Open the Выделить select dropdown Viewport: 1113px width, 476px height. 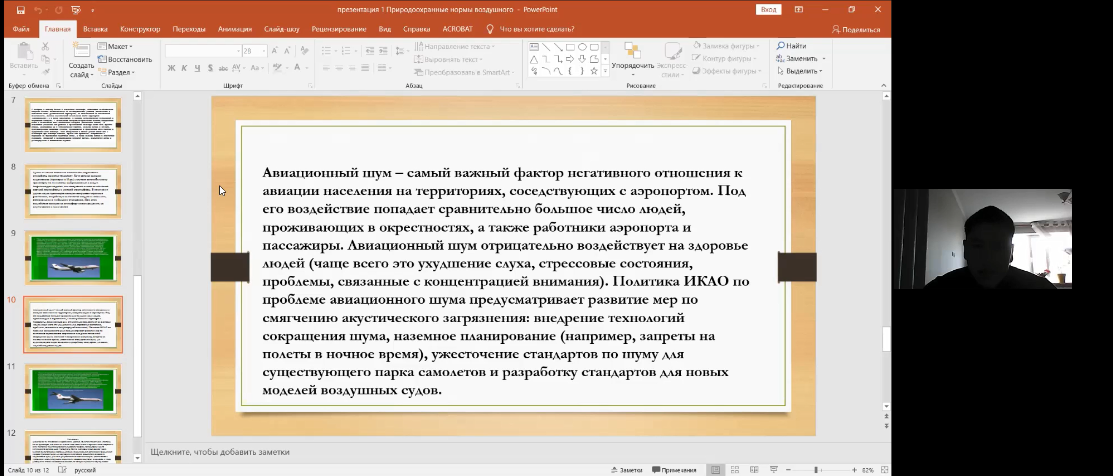(799, 71)
